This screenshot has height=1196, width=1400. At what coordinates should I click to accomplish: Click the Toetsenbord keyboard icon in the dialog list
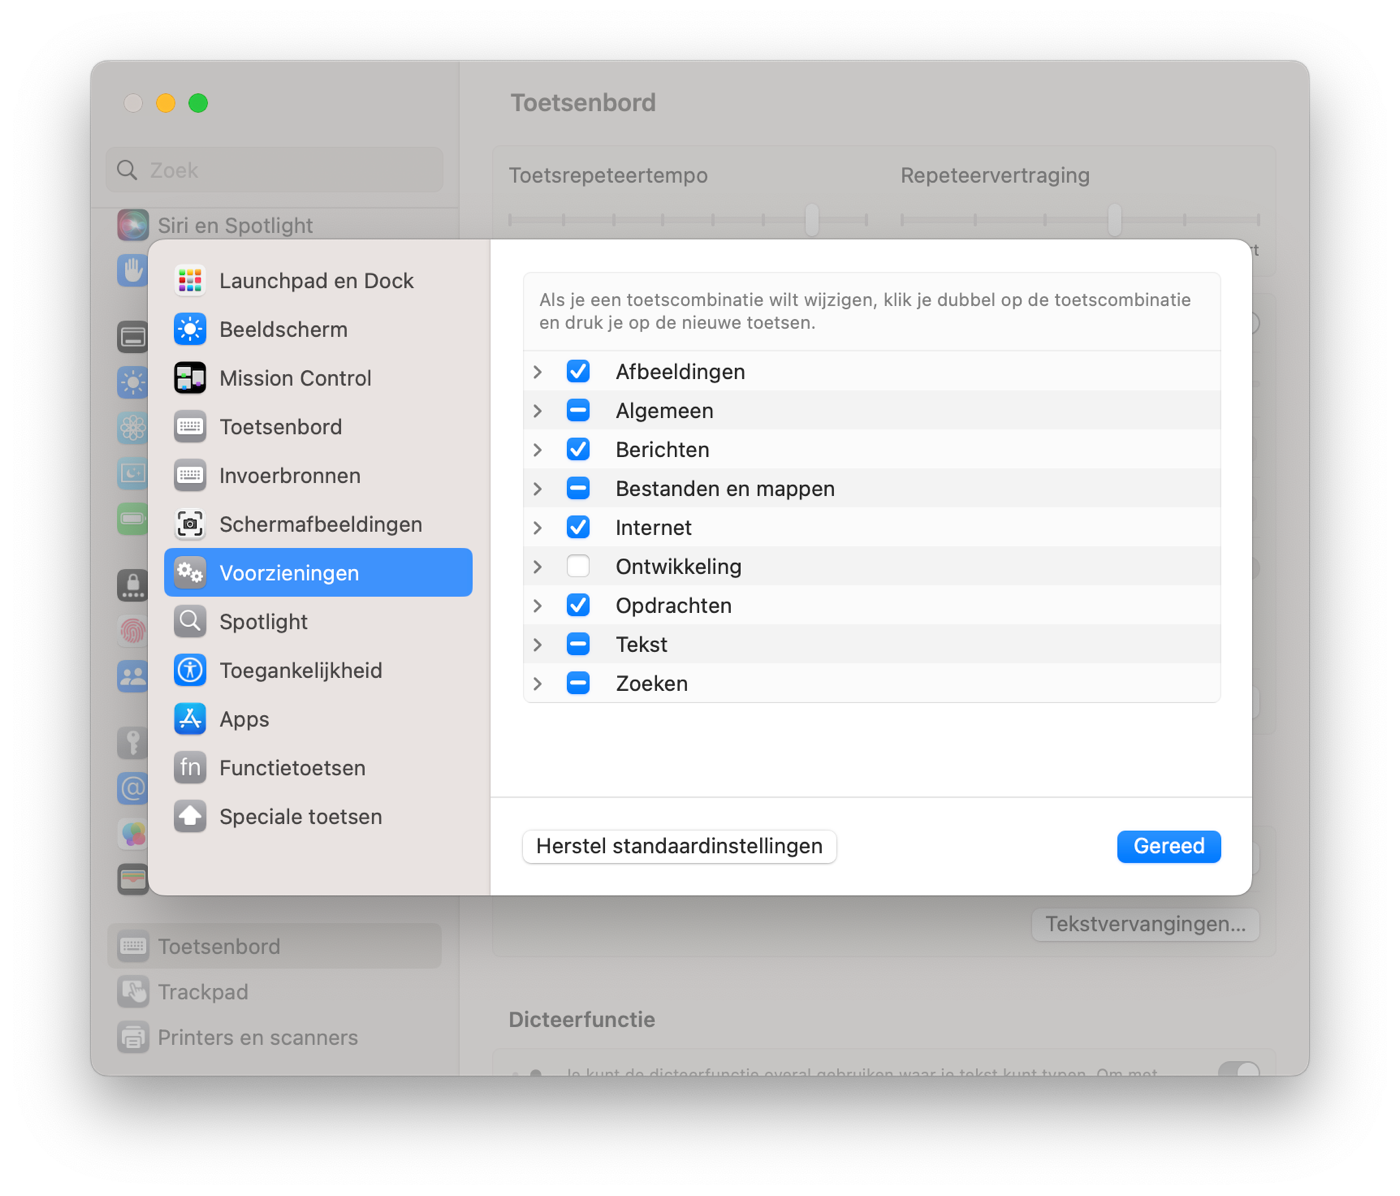pyautogui.click(x=190, y=427)
